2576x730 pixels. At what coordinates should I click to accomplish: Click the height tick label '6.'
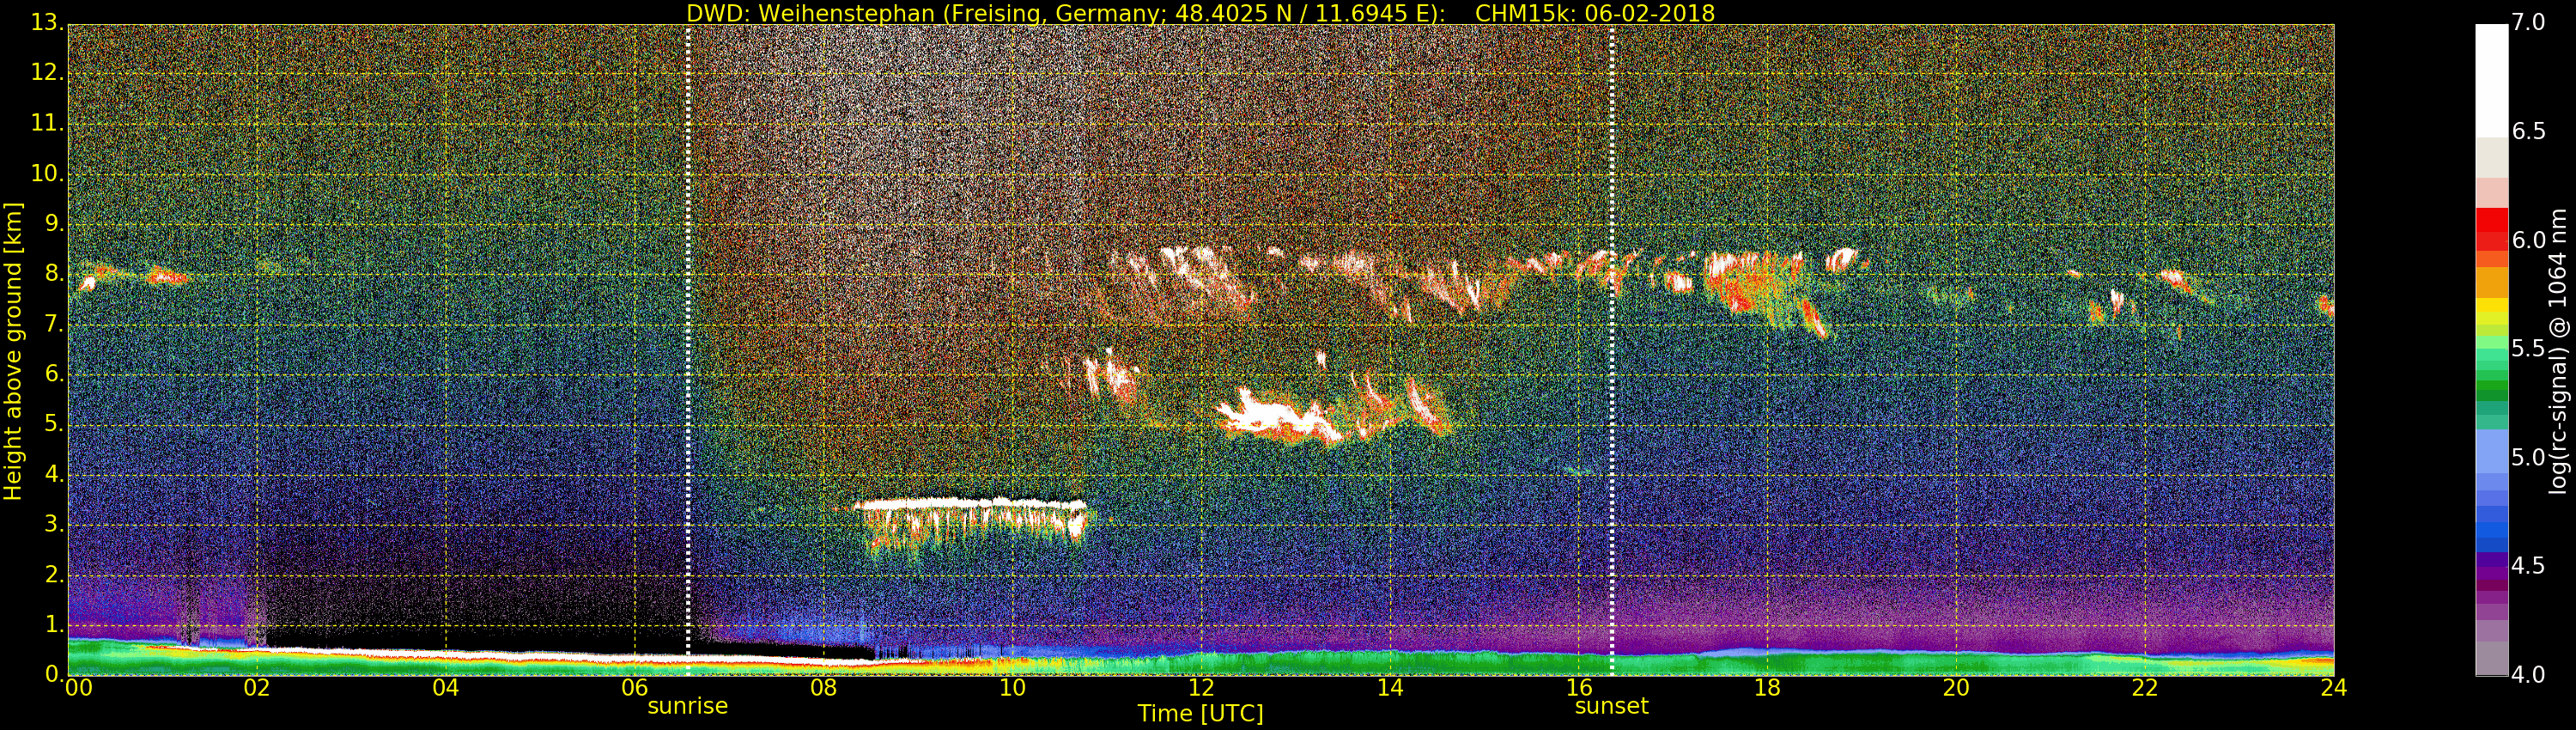(x=53, y=374)
